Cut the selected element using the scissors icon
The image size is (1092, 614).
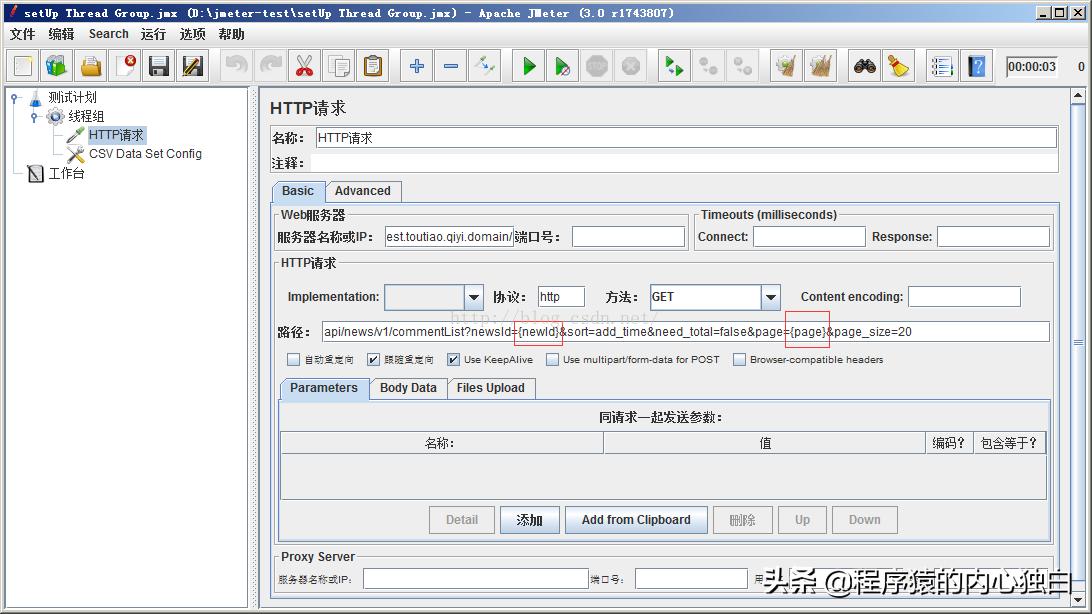click(x=303, y=65)
